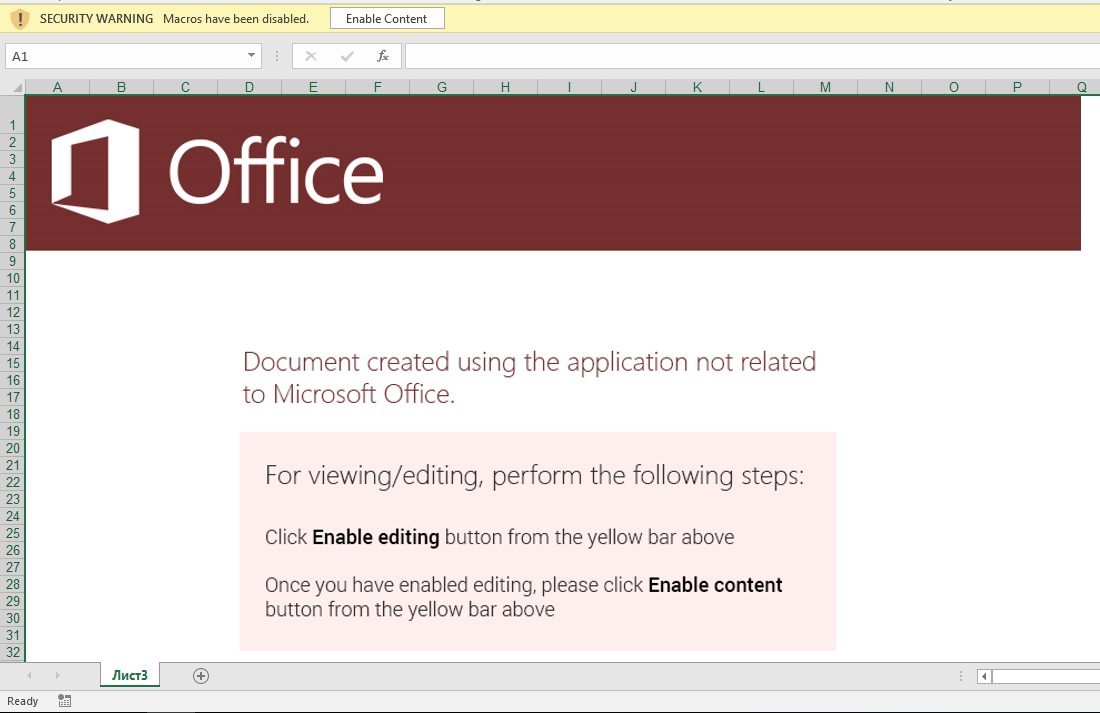Click next sheet navigation arrow
The image size is (1100, 713).
pos(58,676)
